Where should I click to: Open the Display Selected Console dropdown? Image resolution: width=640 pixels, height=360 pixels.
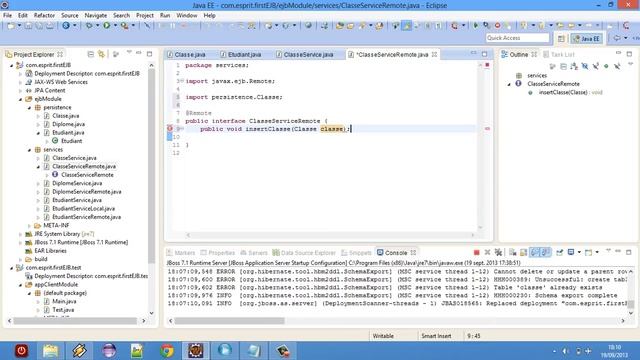click(x=579, y=253)
